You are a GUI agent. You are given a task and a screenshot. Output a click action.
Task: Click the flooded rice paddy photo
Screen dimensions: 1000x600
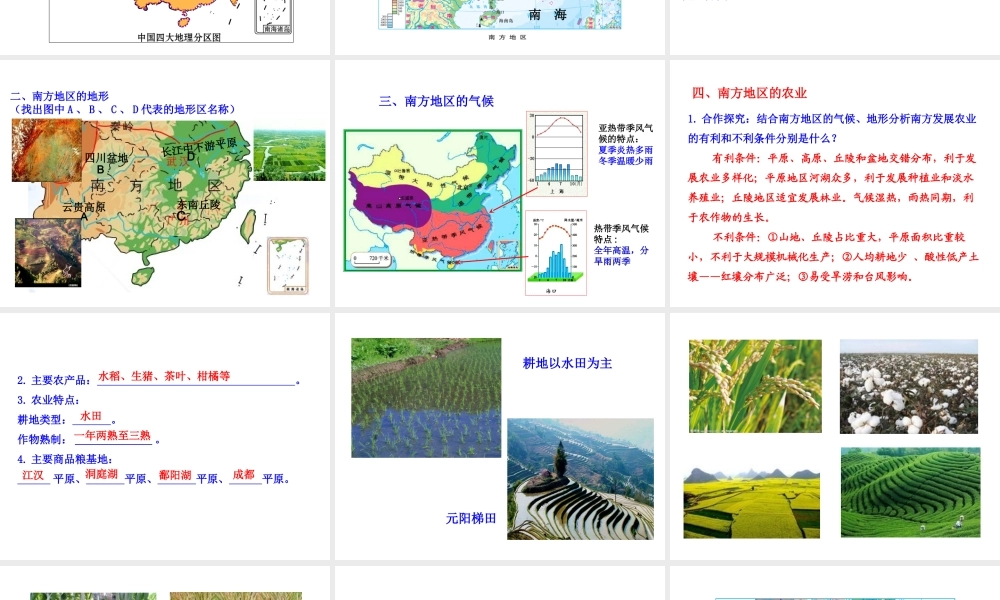point(426,398)
